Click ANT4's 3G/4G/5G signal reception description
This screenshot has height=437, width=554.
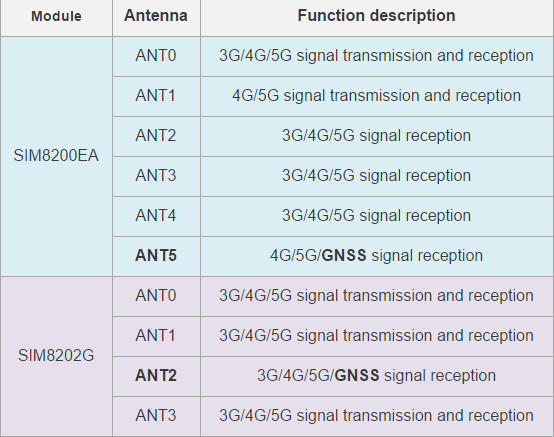[377, 216]
